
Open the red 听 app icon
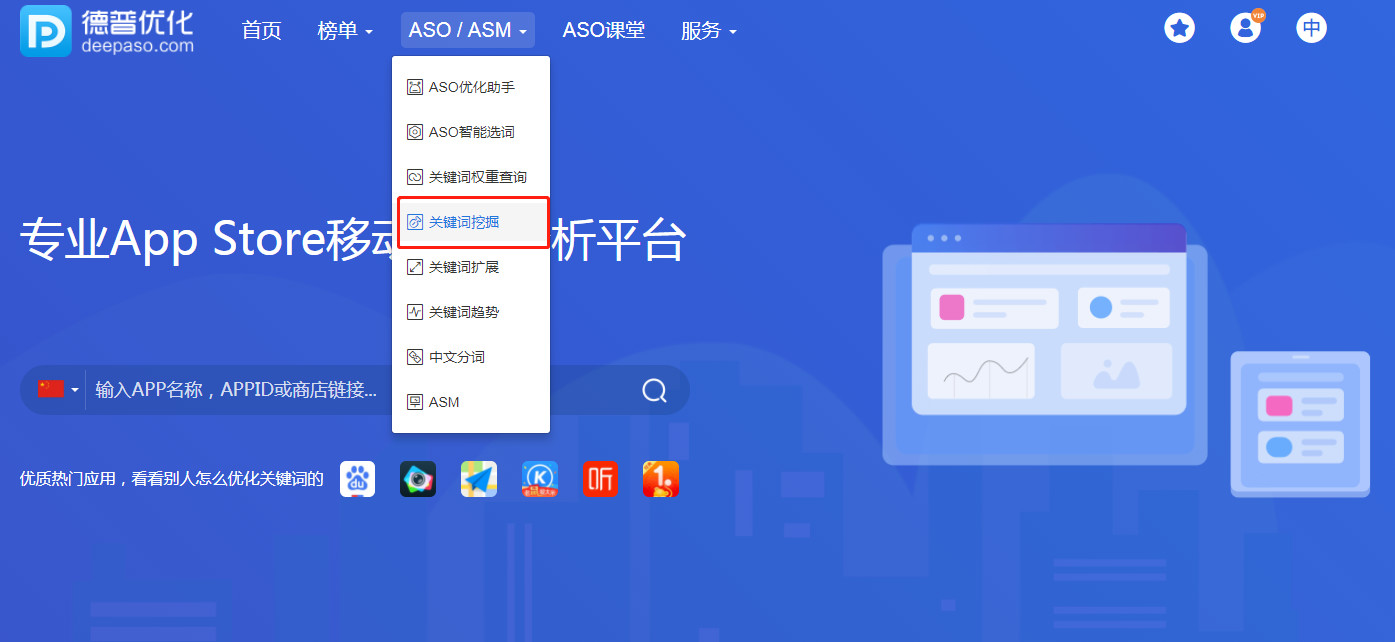[x=600, y=479]
